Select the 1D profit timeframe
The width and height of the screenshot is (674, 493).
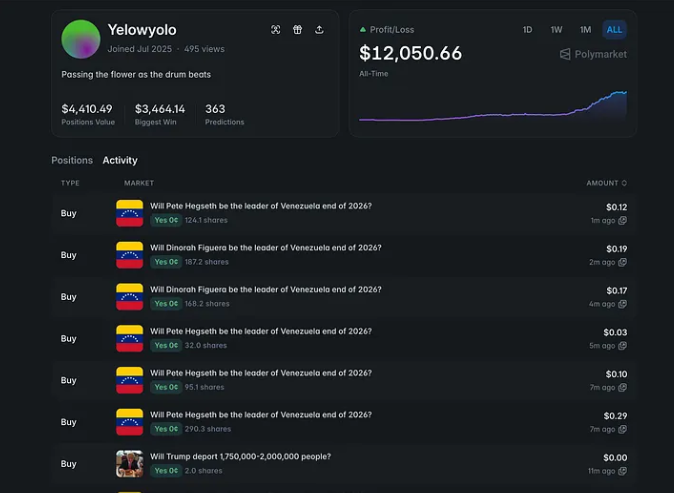[527, 30]
